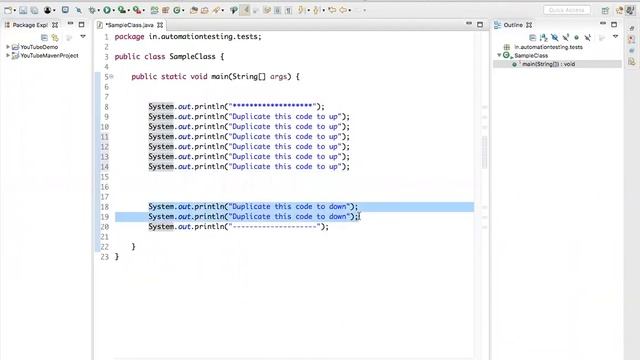Click the Previous Annotation icon
This screenshot has height=360, width=640.
(316, 10)
